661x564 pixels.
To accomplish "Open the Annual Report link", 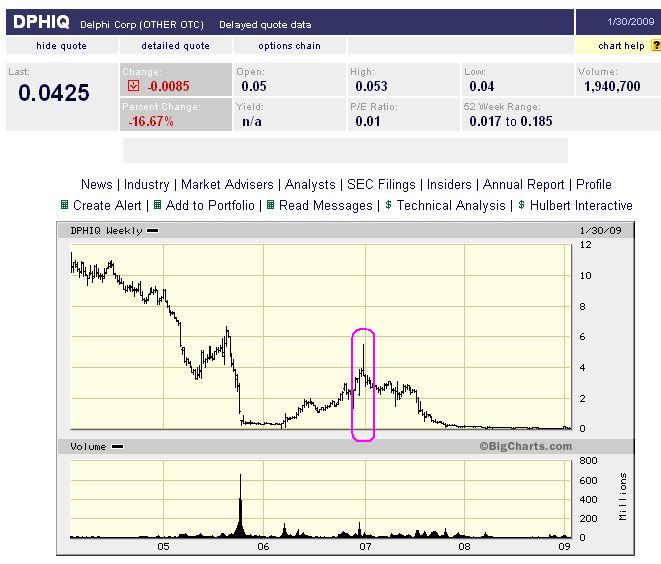I will [524, 184].
